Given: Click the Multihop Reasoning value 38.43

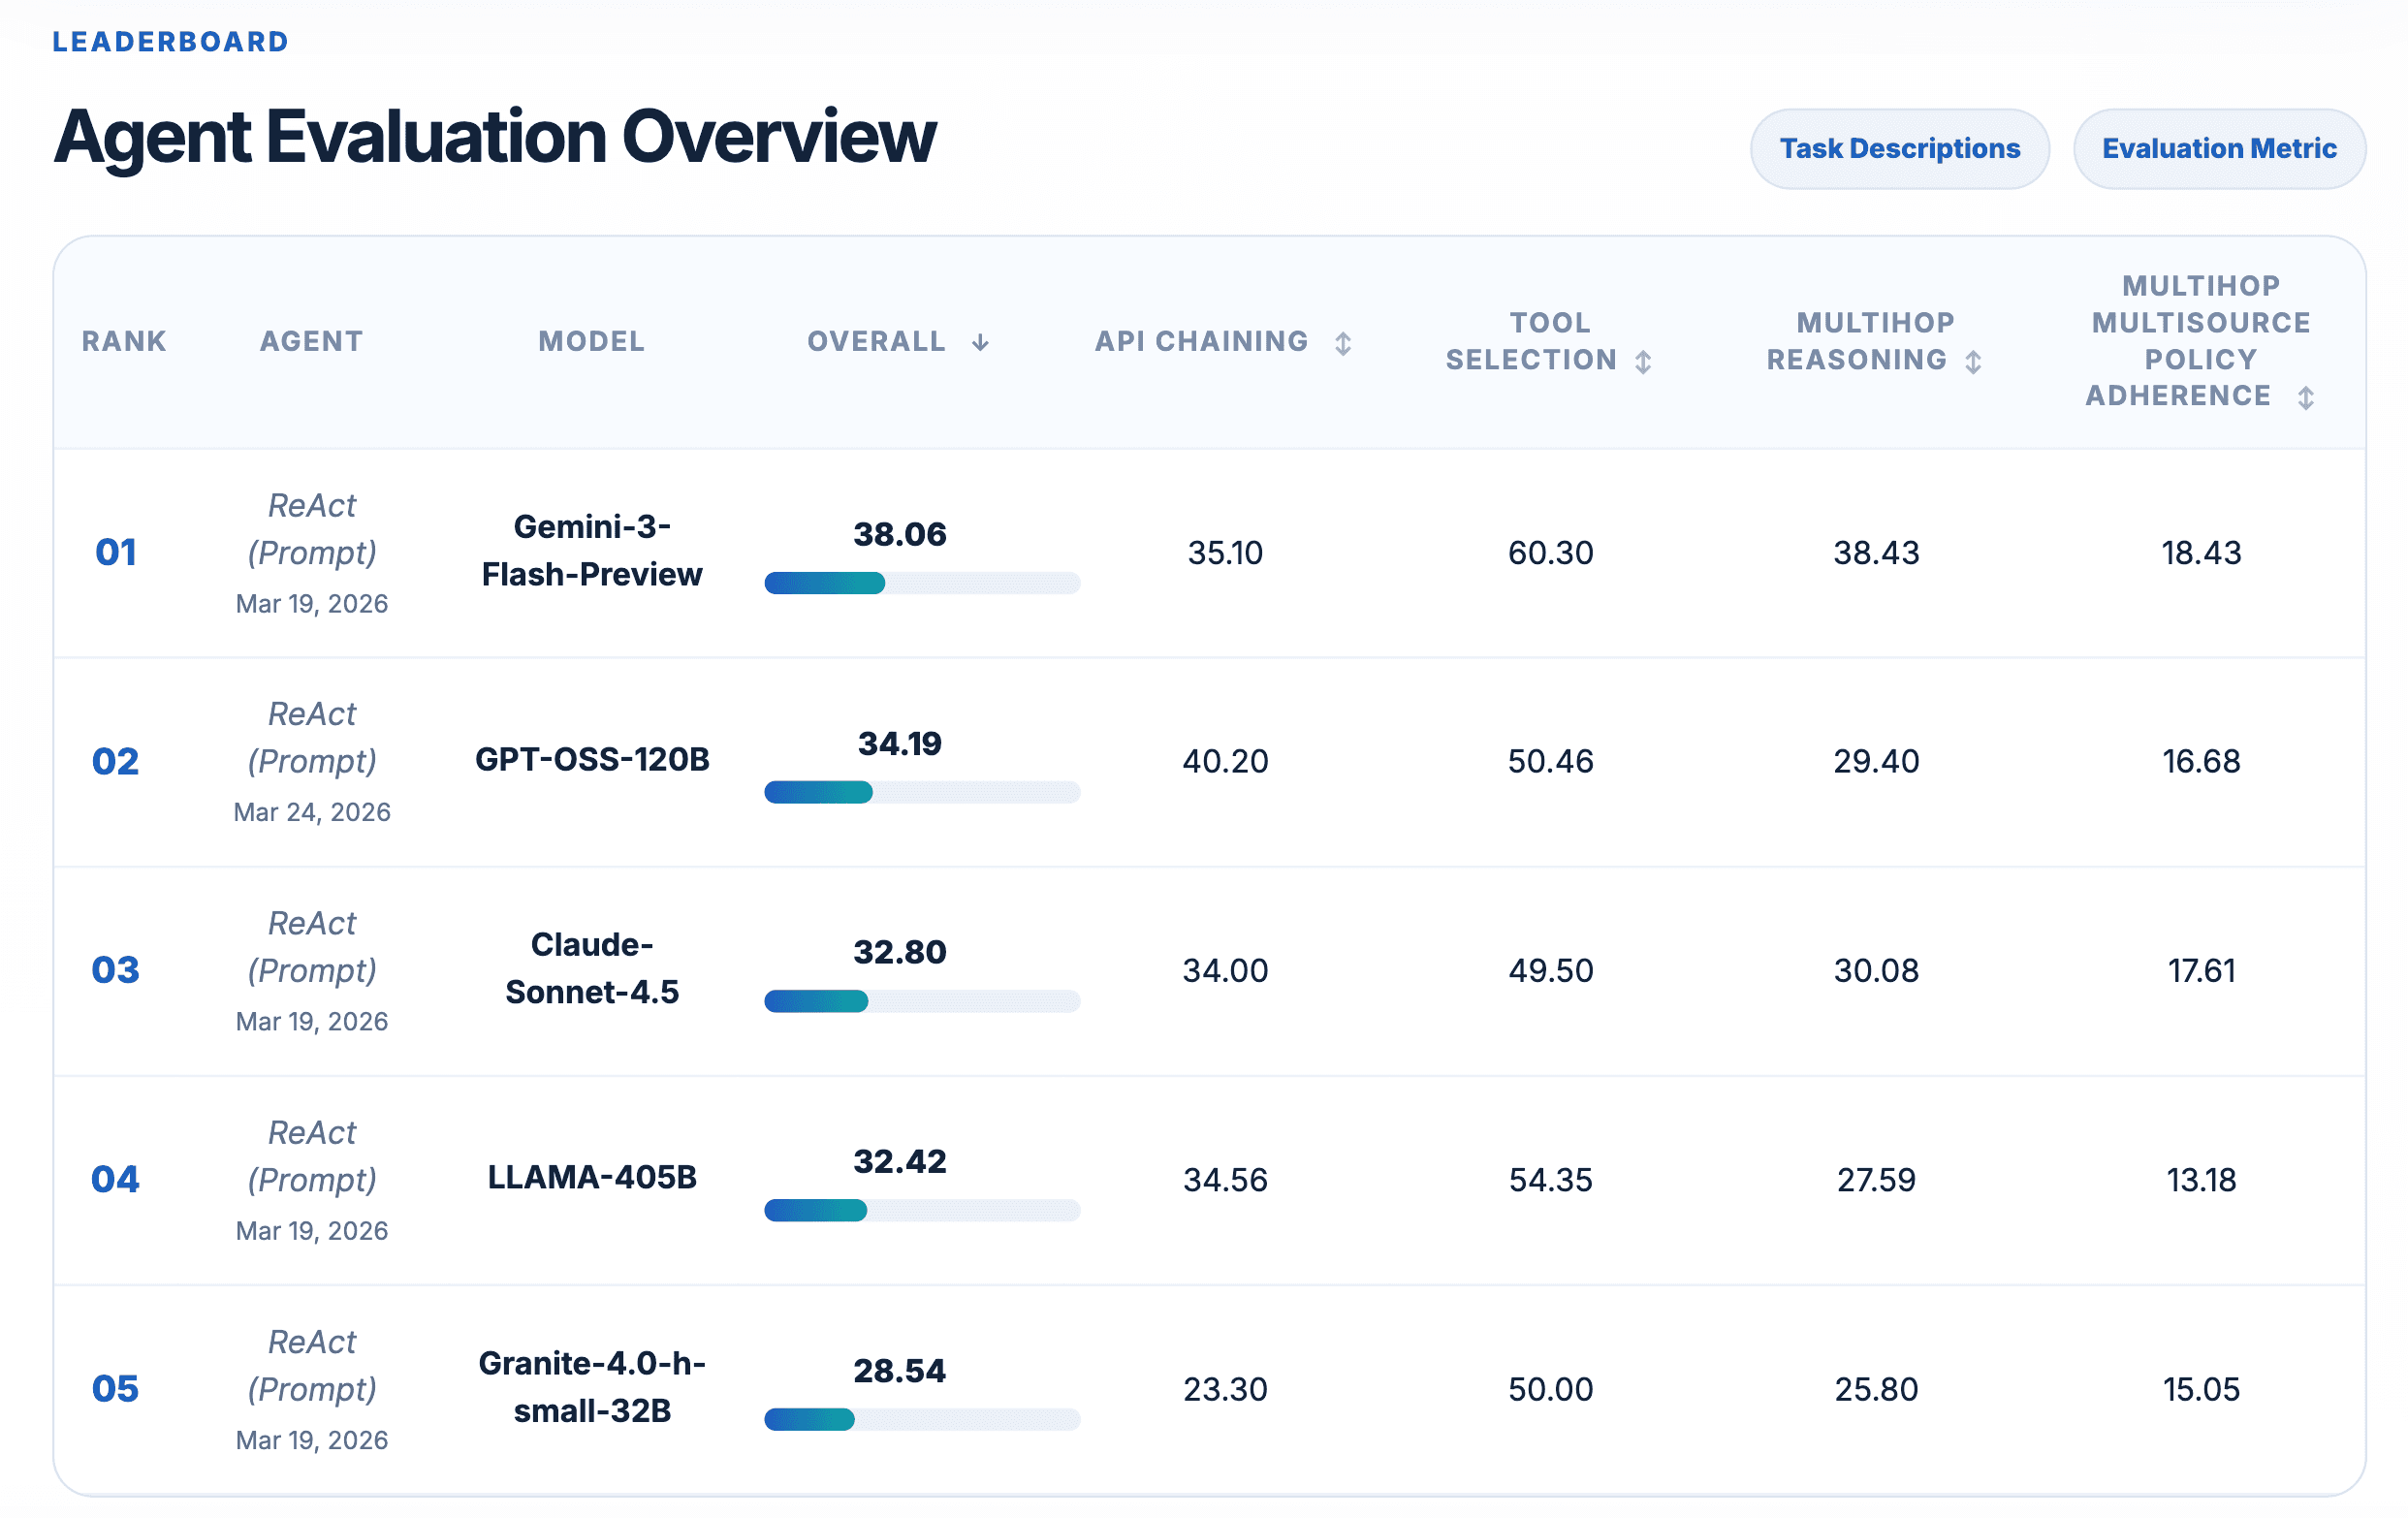Looking at the screenshot, I should click(1876, 553).
